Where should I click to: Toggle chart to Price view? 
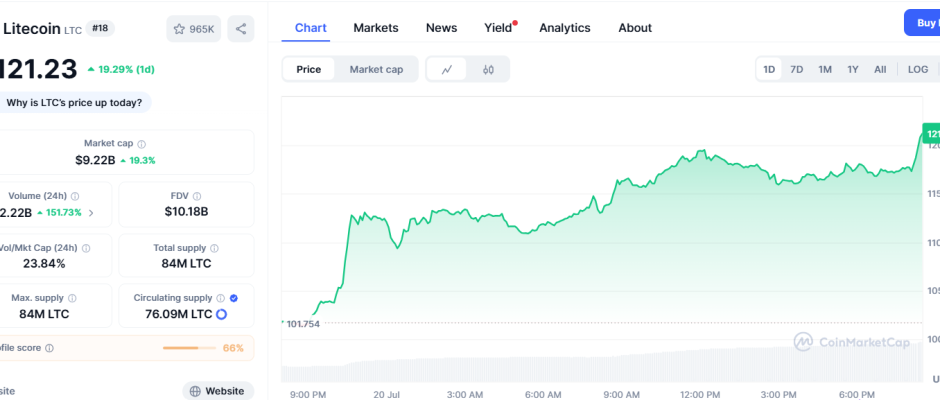pyautogui.click(x=309, y=69)
